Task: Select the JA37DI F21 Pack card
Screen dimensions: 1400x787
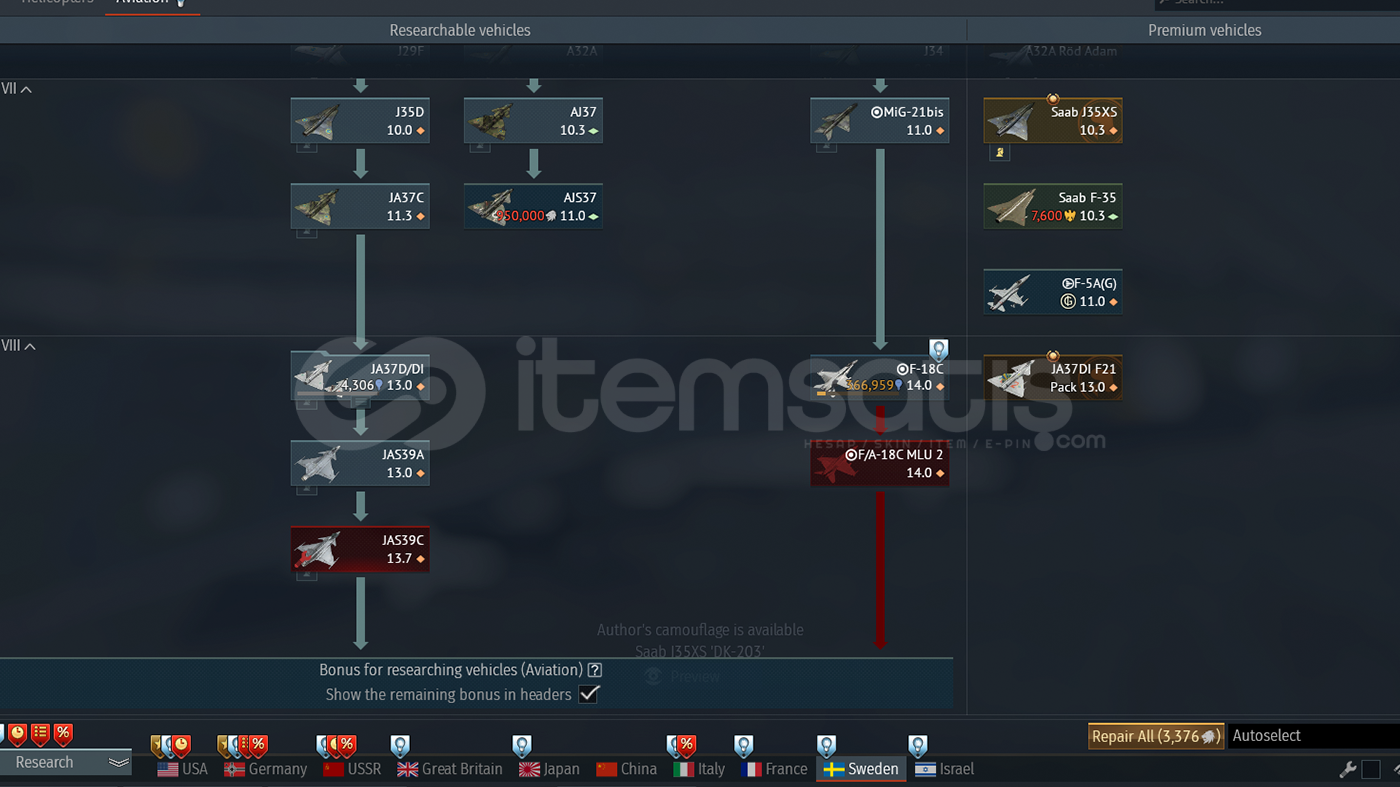Action: click(1053, 377)
